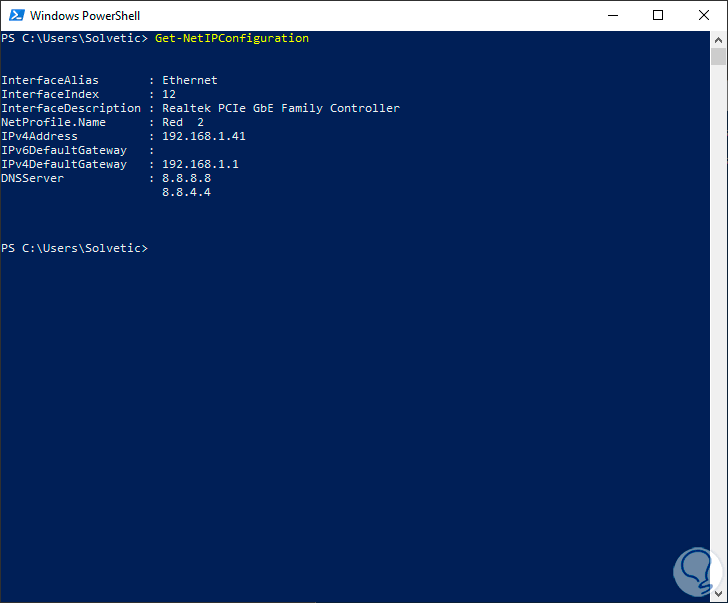Click the Get-NetIPConfiguration command text

(x=232, y=38)
